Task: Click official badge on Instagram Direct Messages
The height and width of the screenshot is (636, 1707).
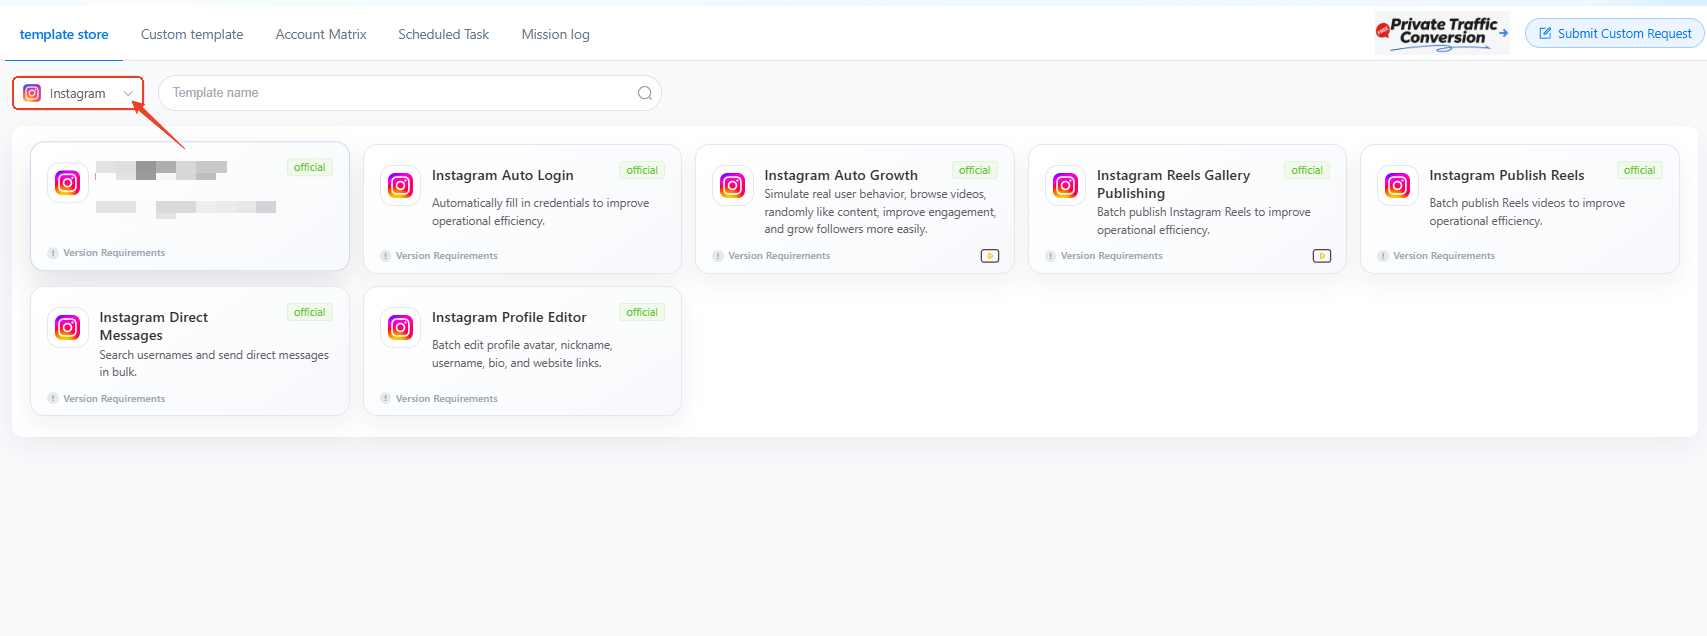Action: click(310, 312)
